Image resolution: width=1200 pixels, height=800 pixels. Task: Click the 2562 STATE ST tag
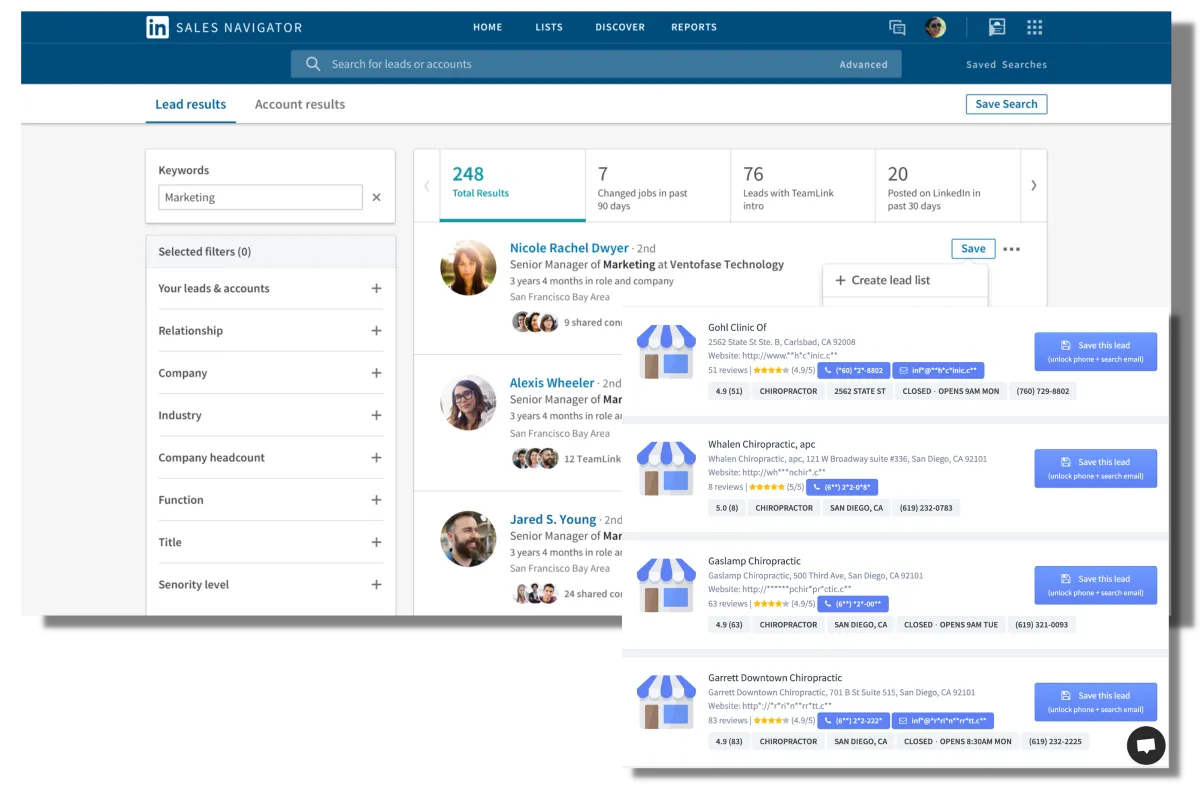(x=860, y=391)
